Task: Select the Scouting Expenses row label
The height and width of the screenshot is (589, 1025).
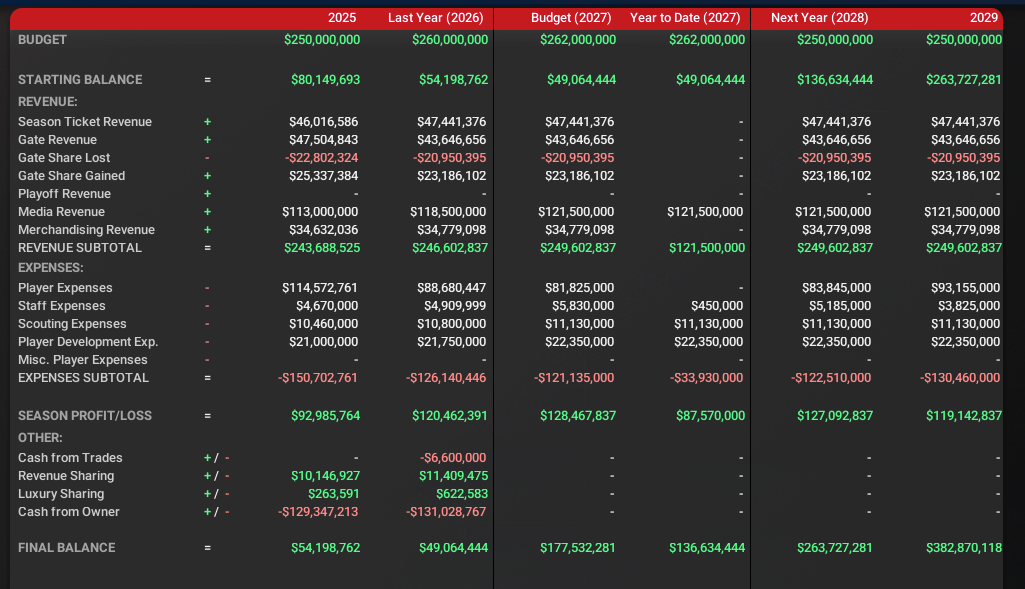Action: coord(72,324)
